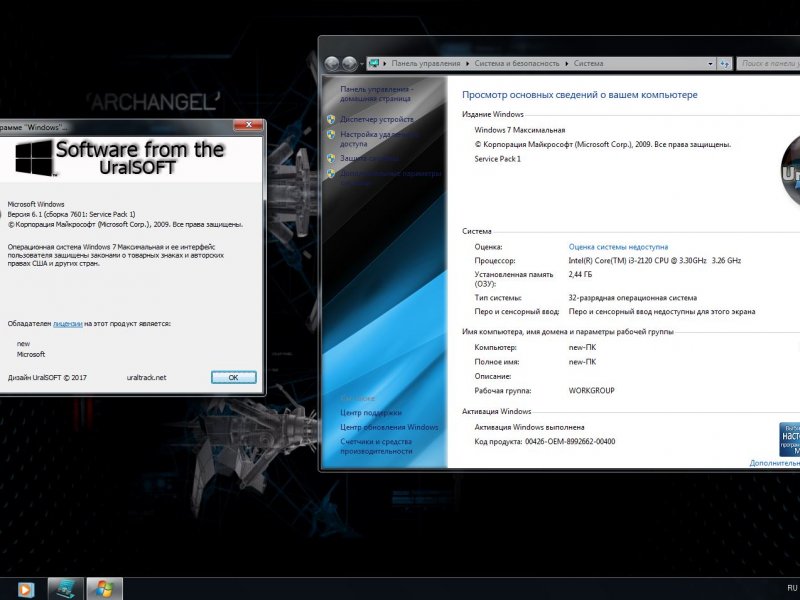Click the RU language indicator in the tray
This screenshot has width=800, height=600.
792,588
